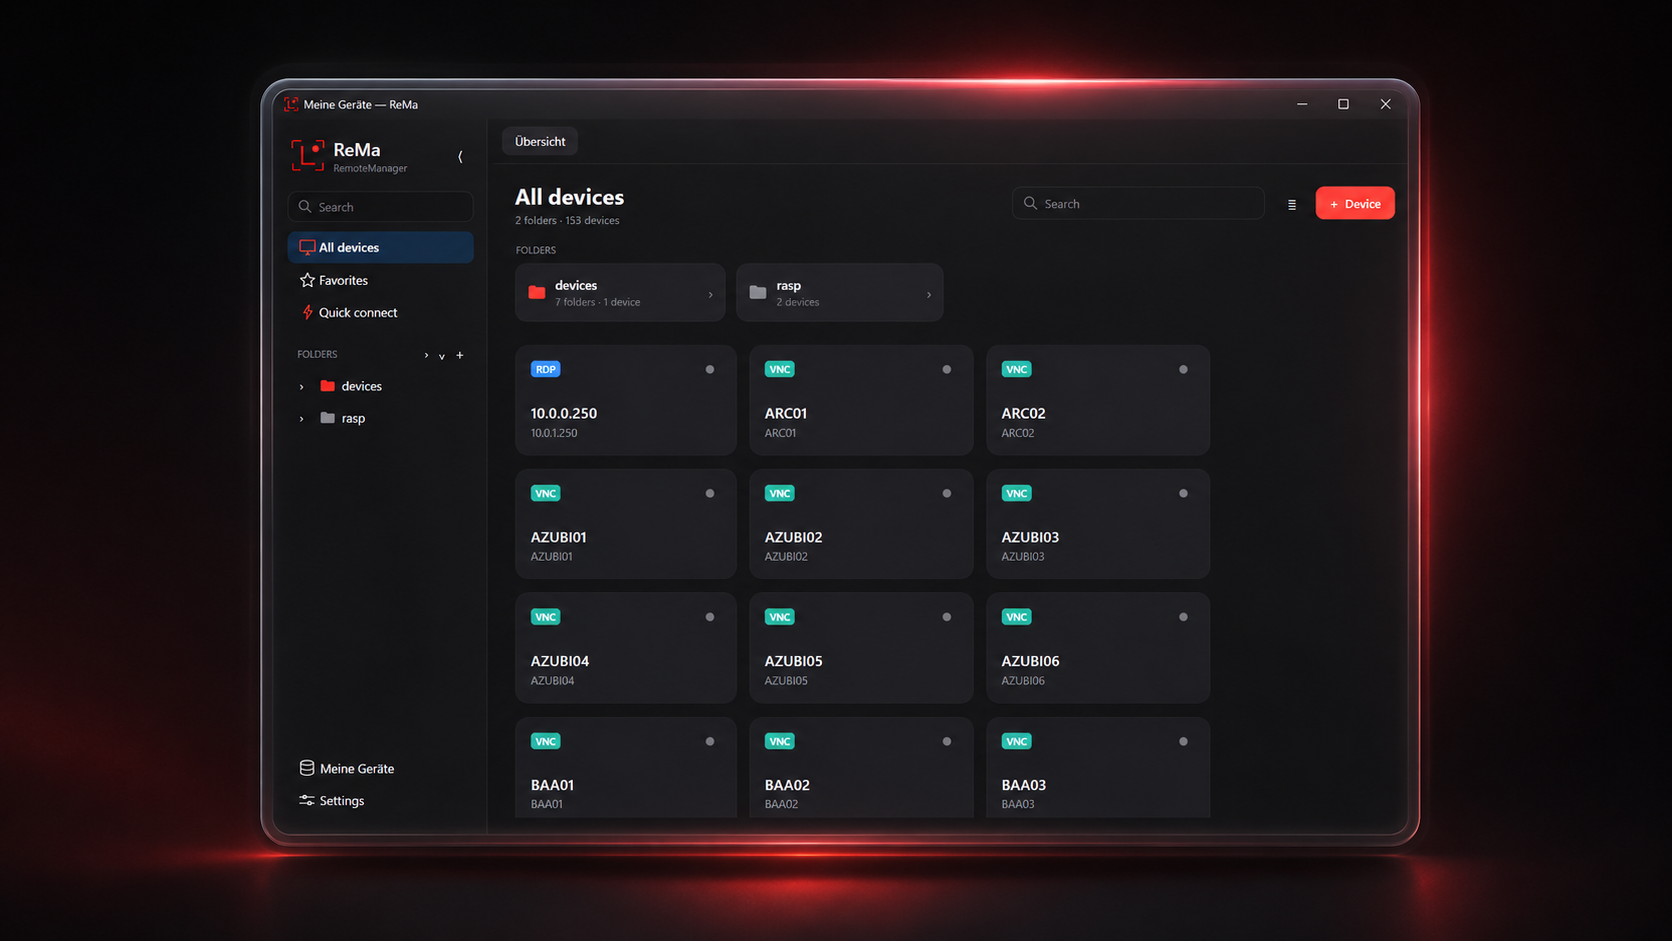This screenshot has width=1672, height=941.
Task: Open the ARC01 device card
Action: click(x=861, y=400)
